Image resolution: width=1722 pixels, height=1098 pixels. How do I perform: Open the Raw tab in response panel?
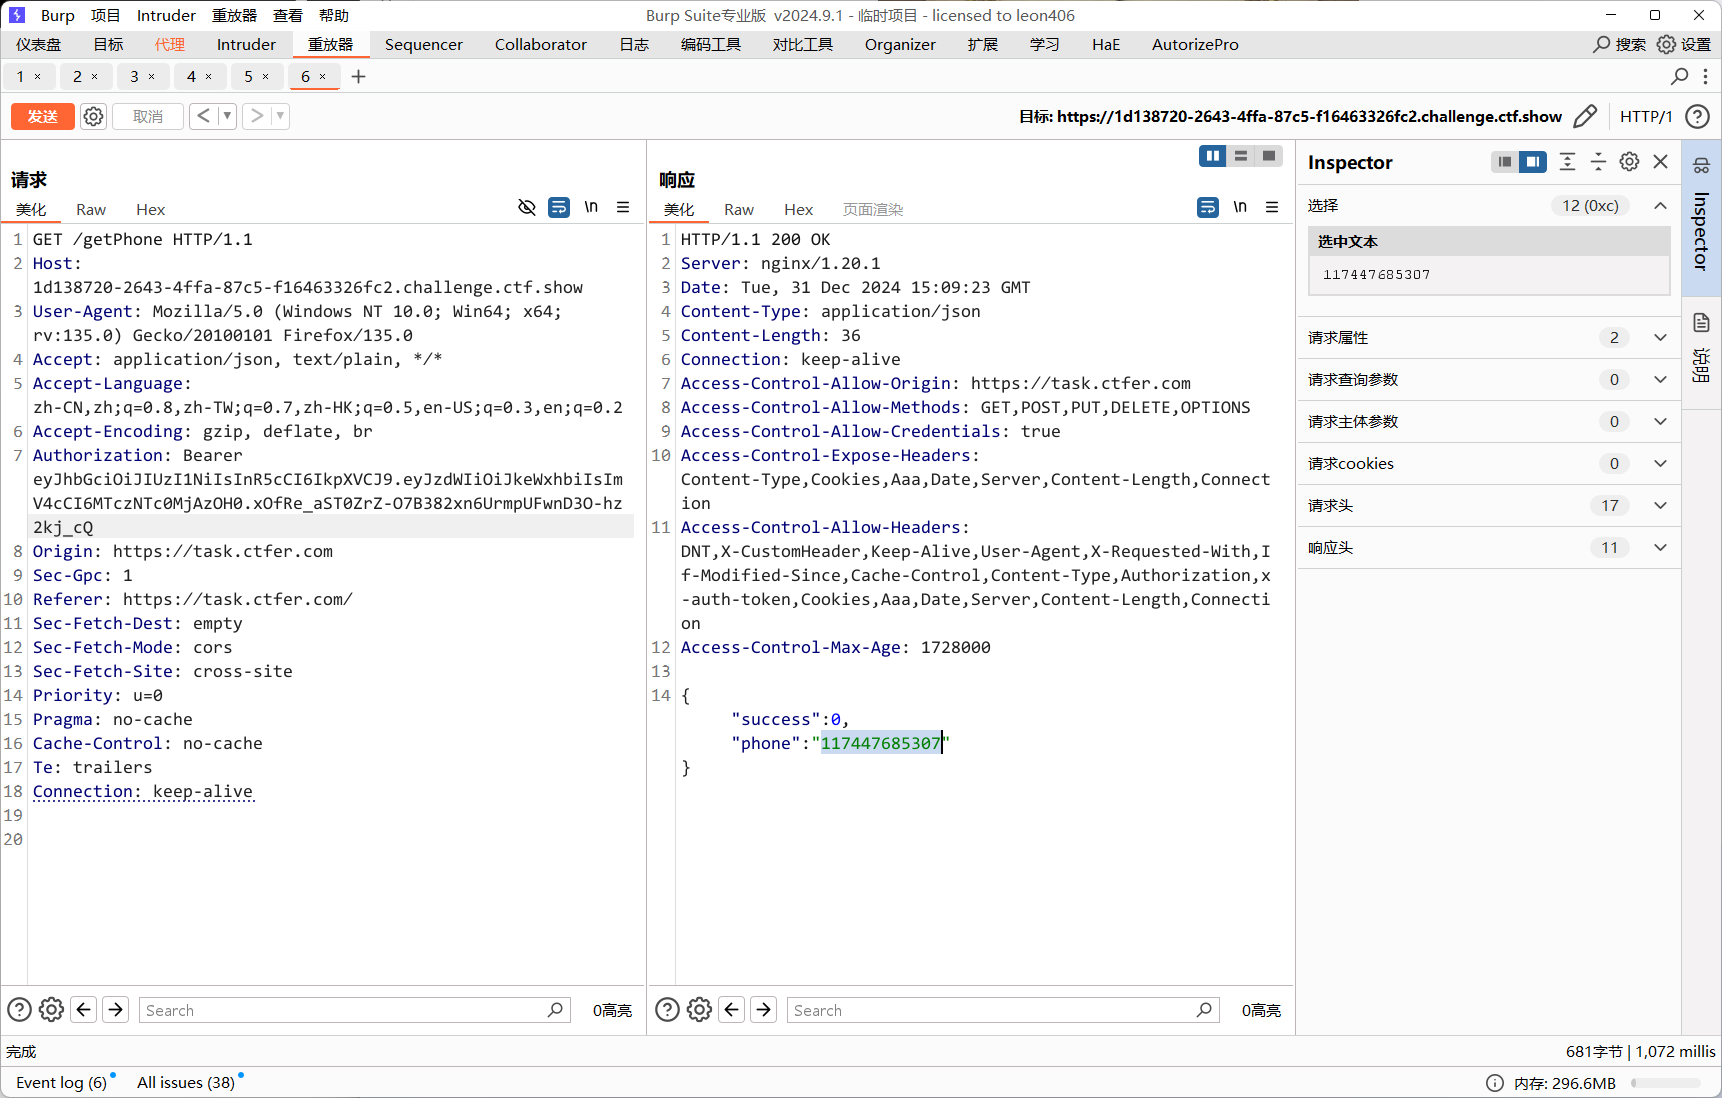coord(739,210)
